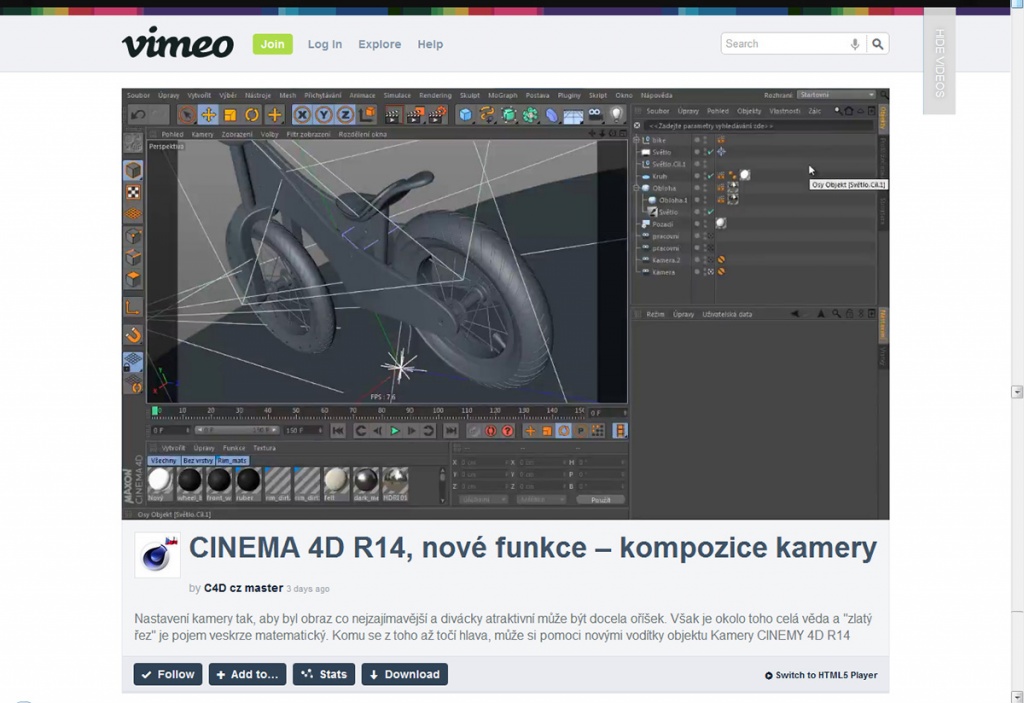Toggle visibility dot for Kamera.2
This screenshot has height=703, width=1024.
click(x=697, y=260)
